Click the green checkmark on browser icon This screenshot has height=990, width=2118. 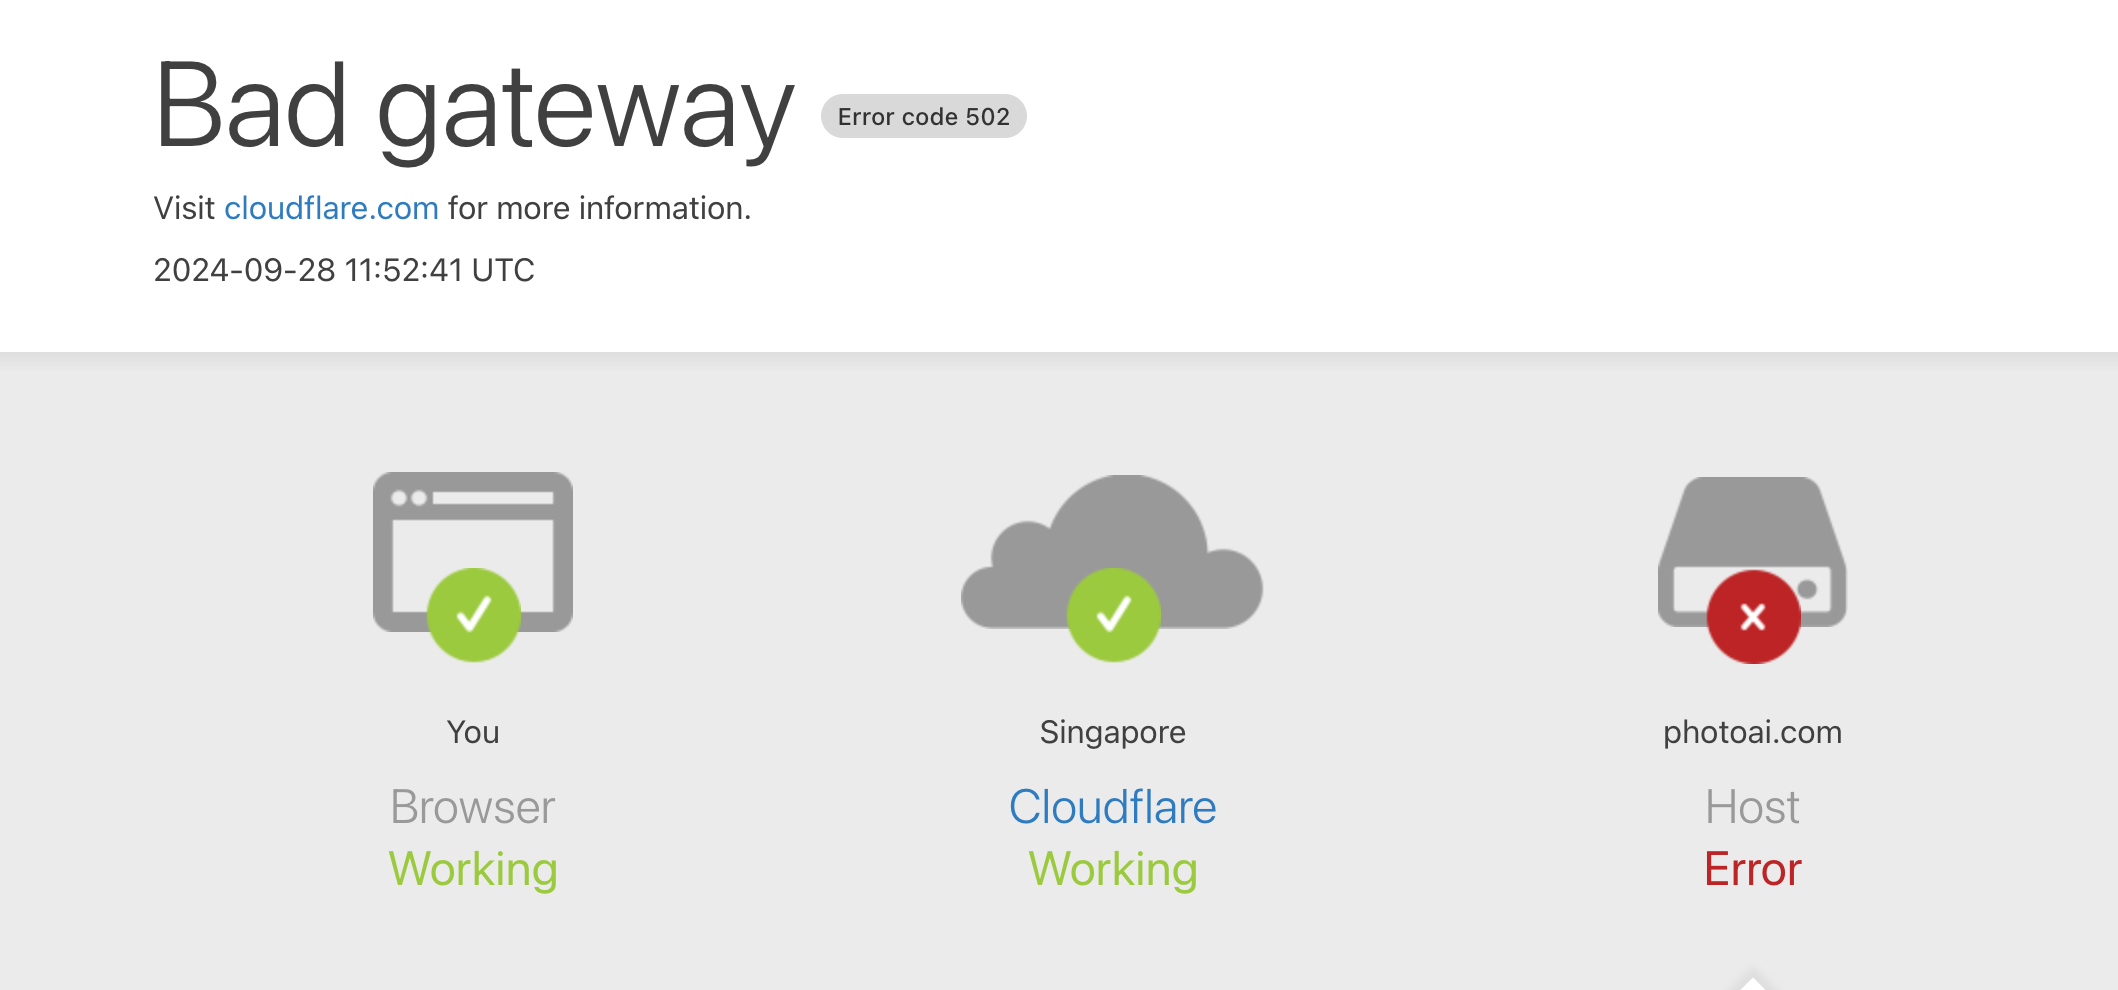click(x=473, y=615)
